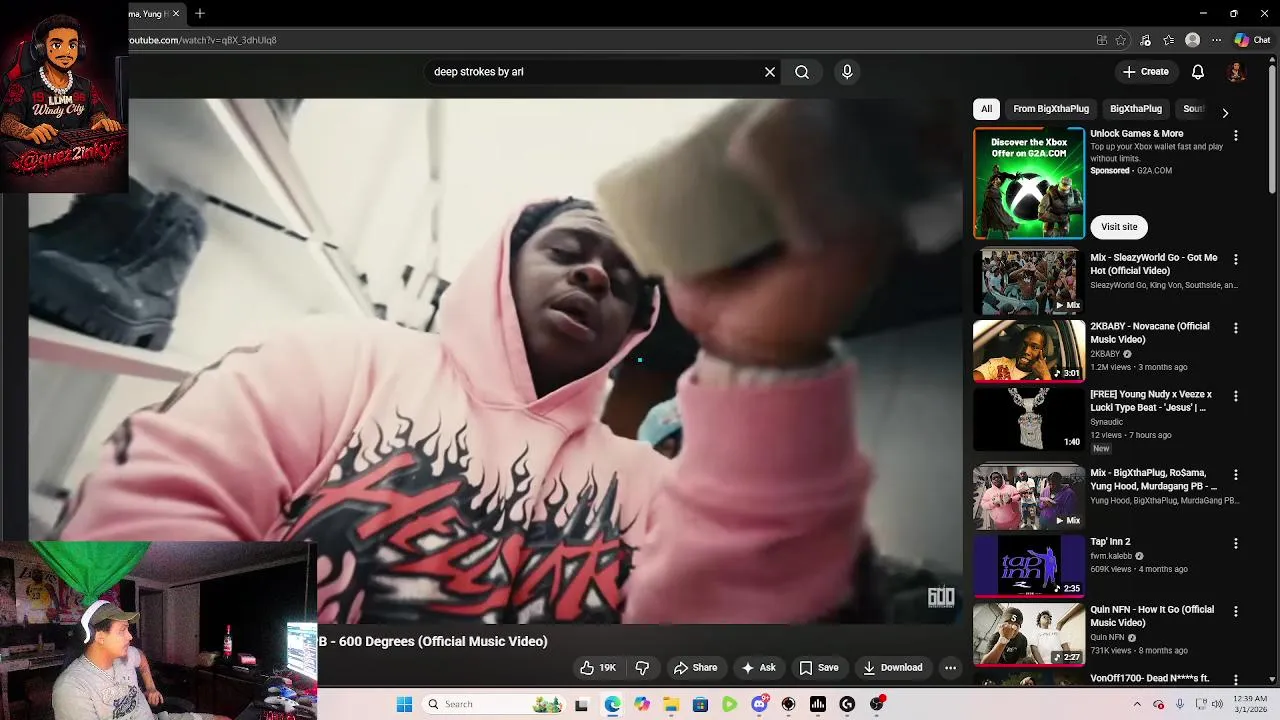Open the Windows Start menu
Viewport: 1280px width, 720px height.
pyautogui.click(x=404, y=704)
